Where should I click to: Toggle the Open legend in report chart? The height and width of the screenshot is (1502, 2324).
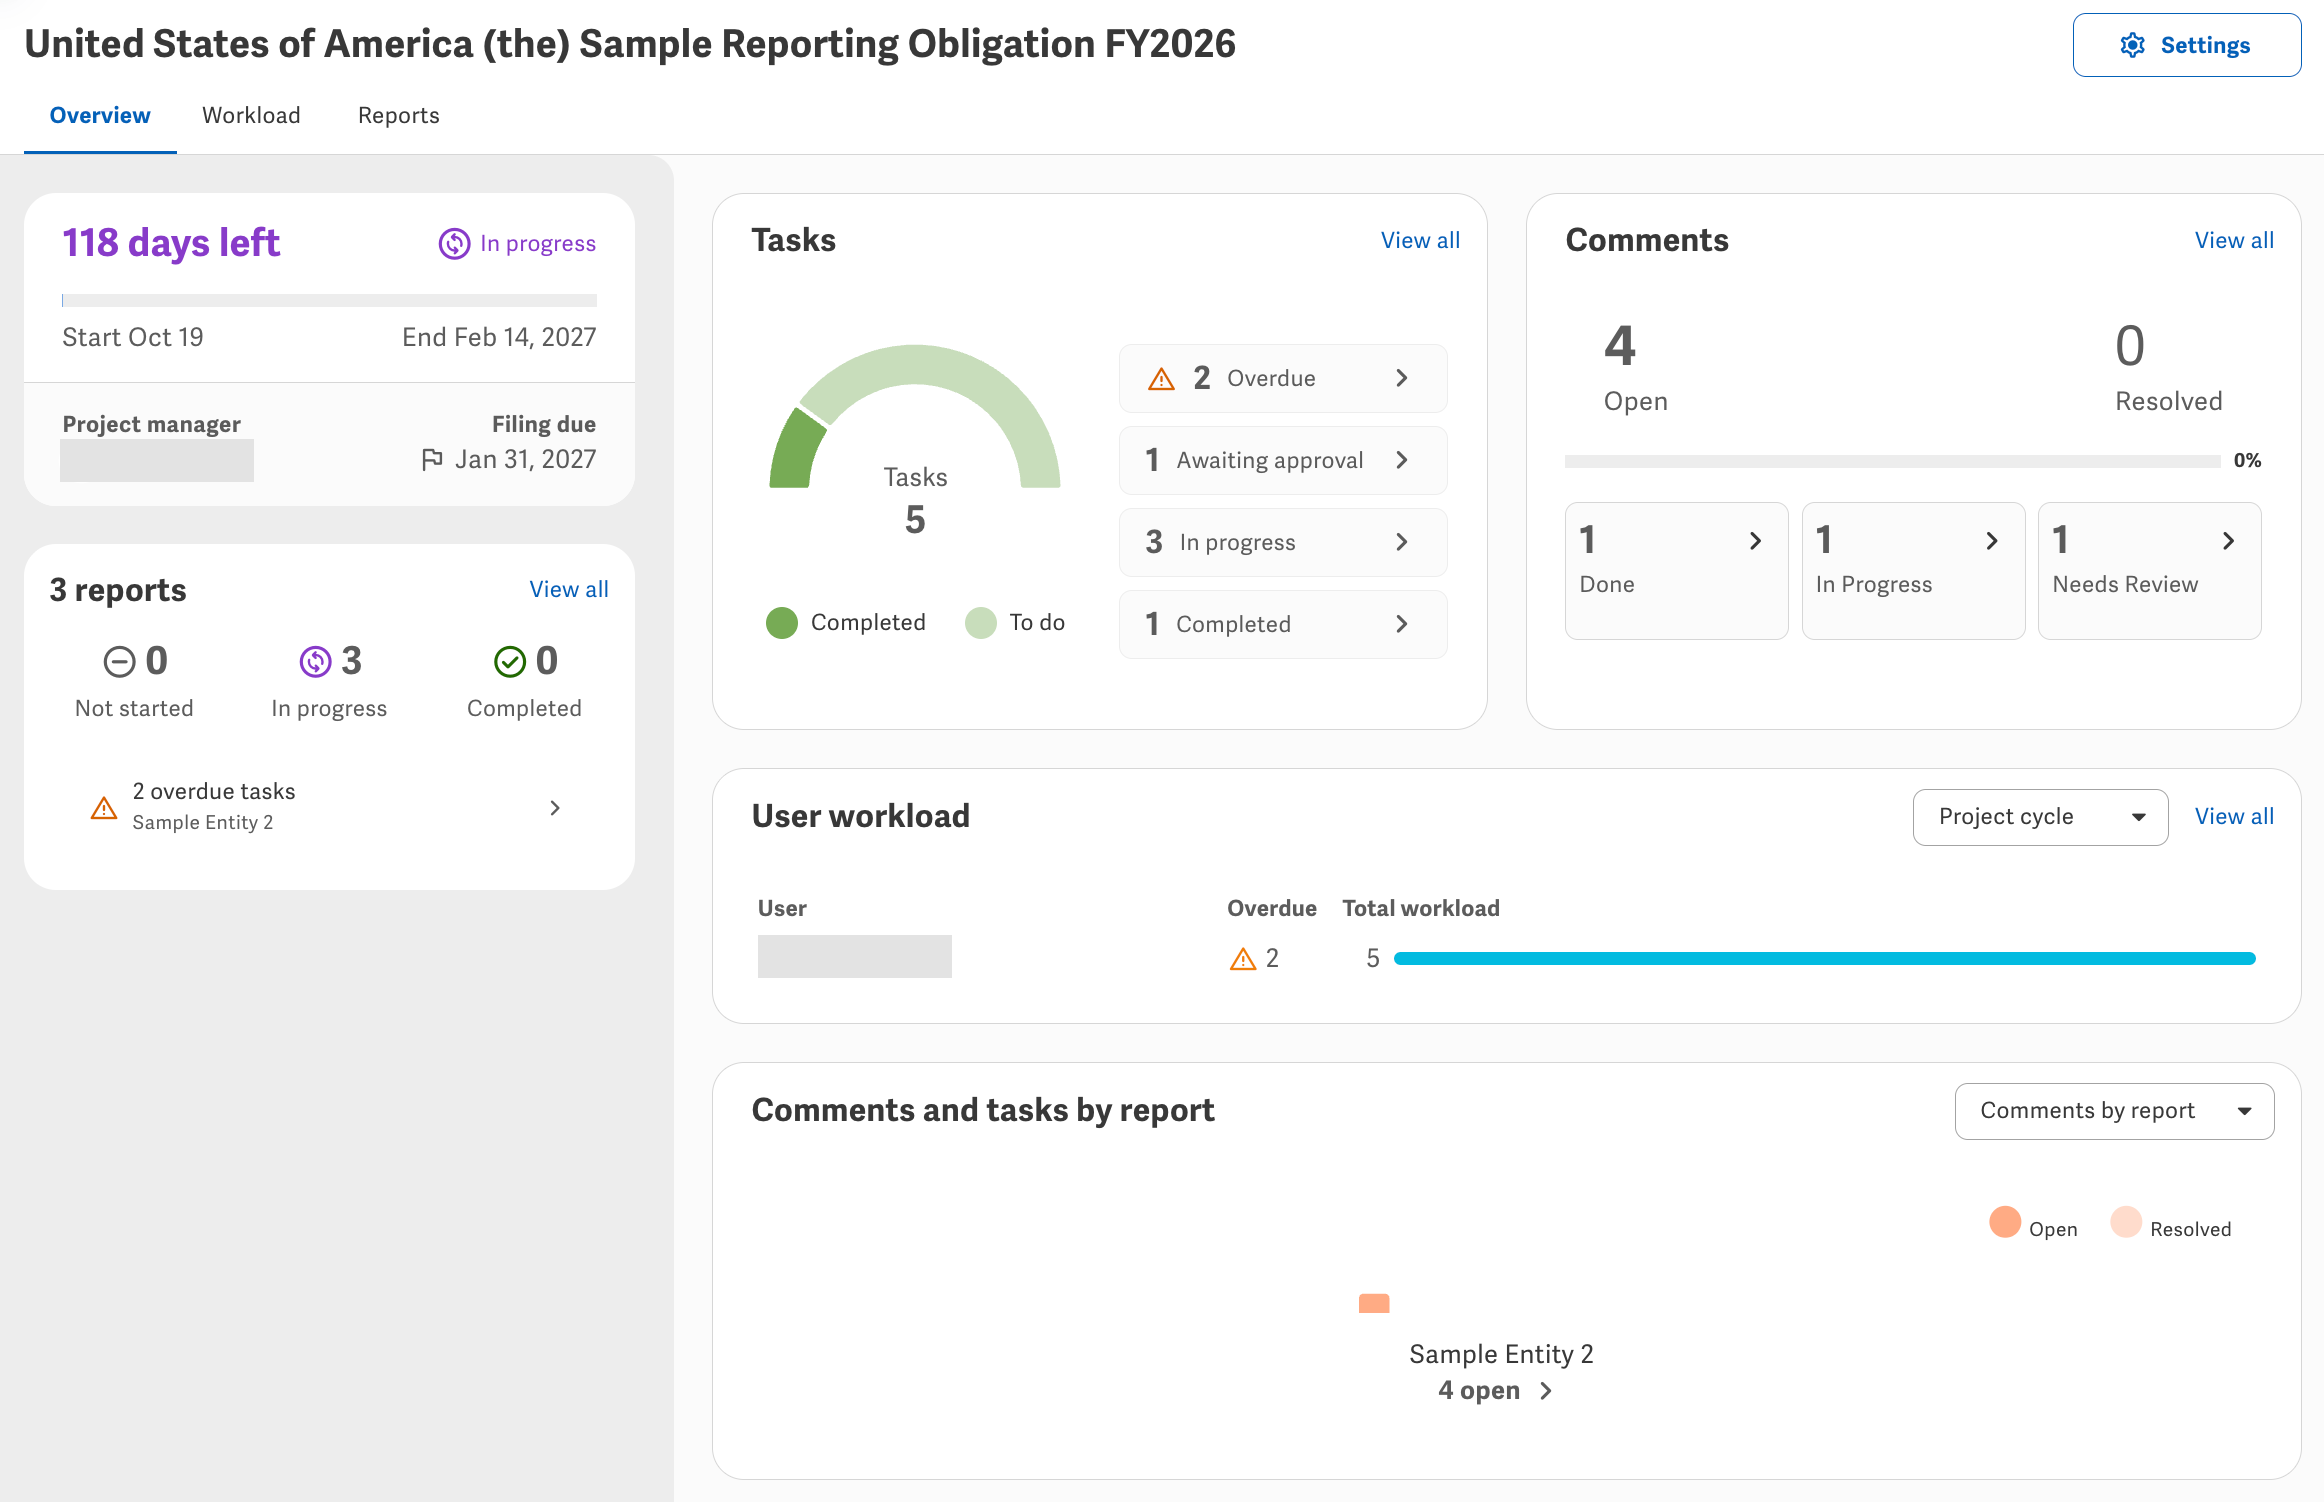coord(2033,1225)
